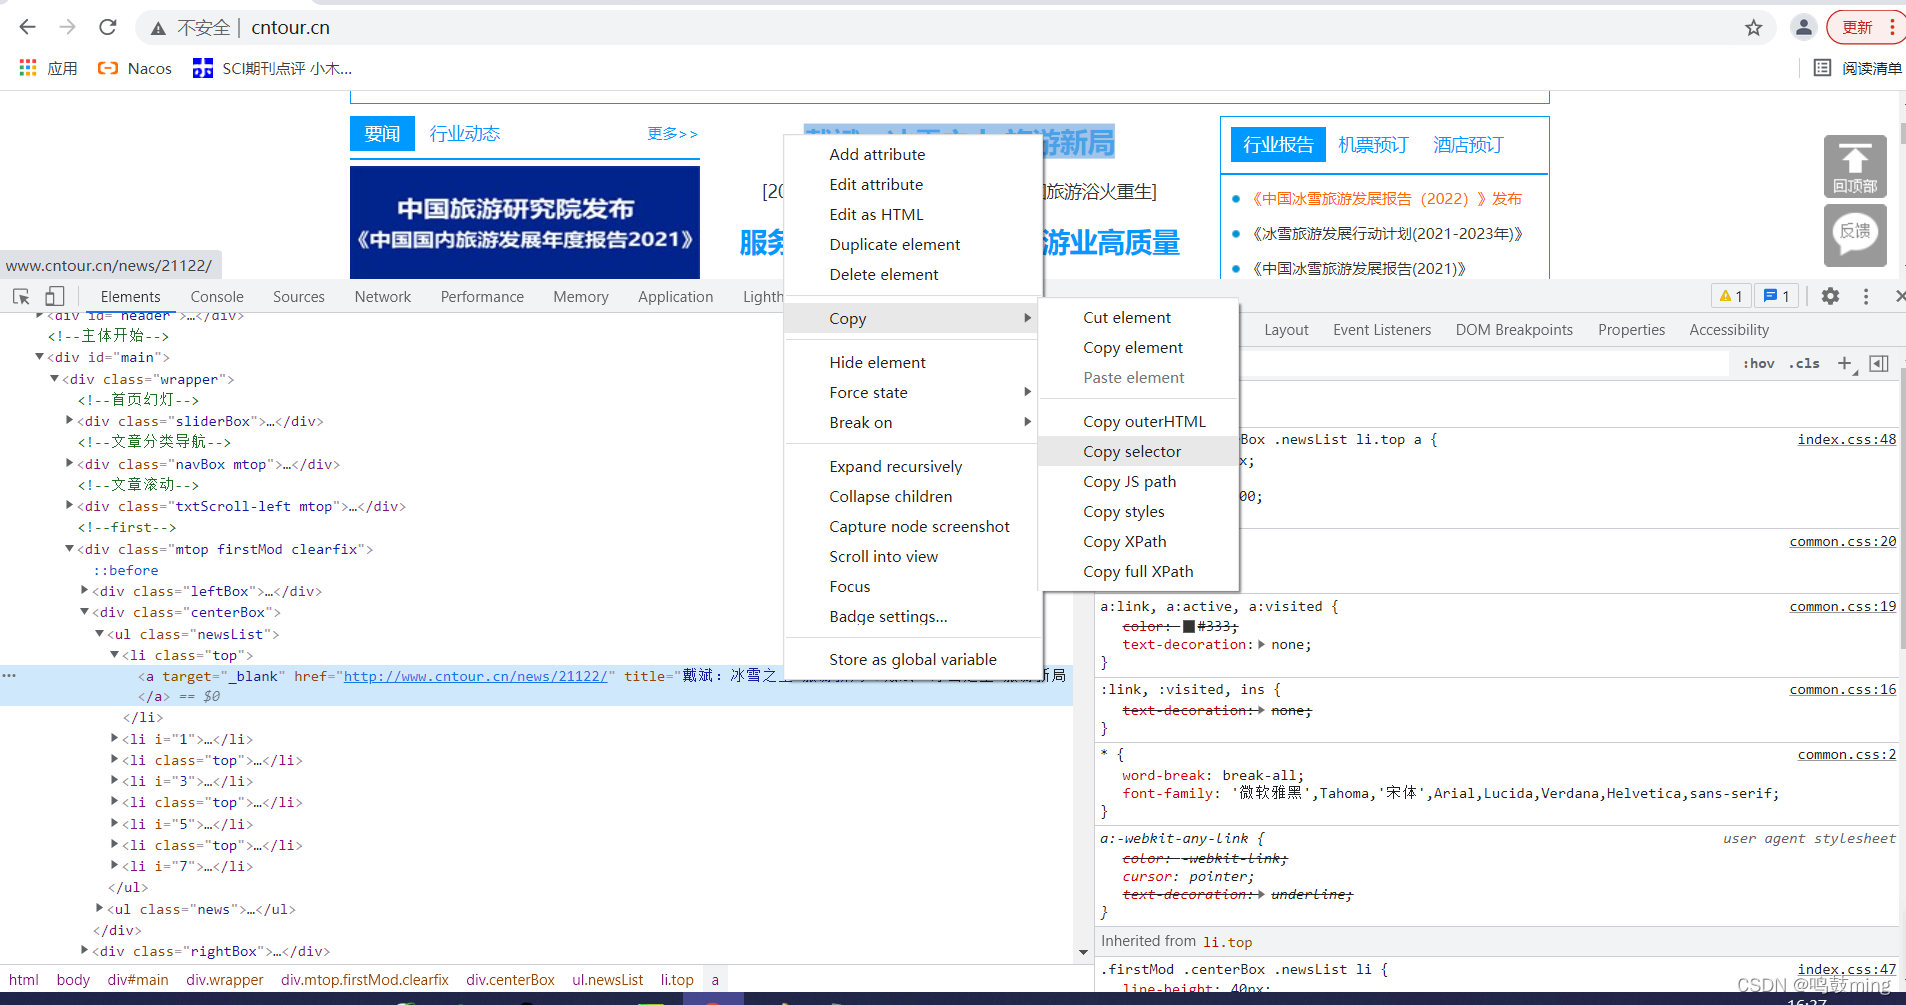Collapse the ul class newsList node

point(99,634)
